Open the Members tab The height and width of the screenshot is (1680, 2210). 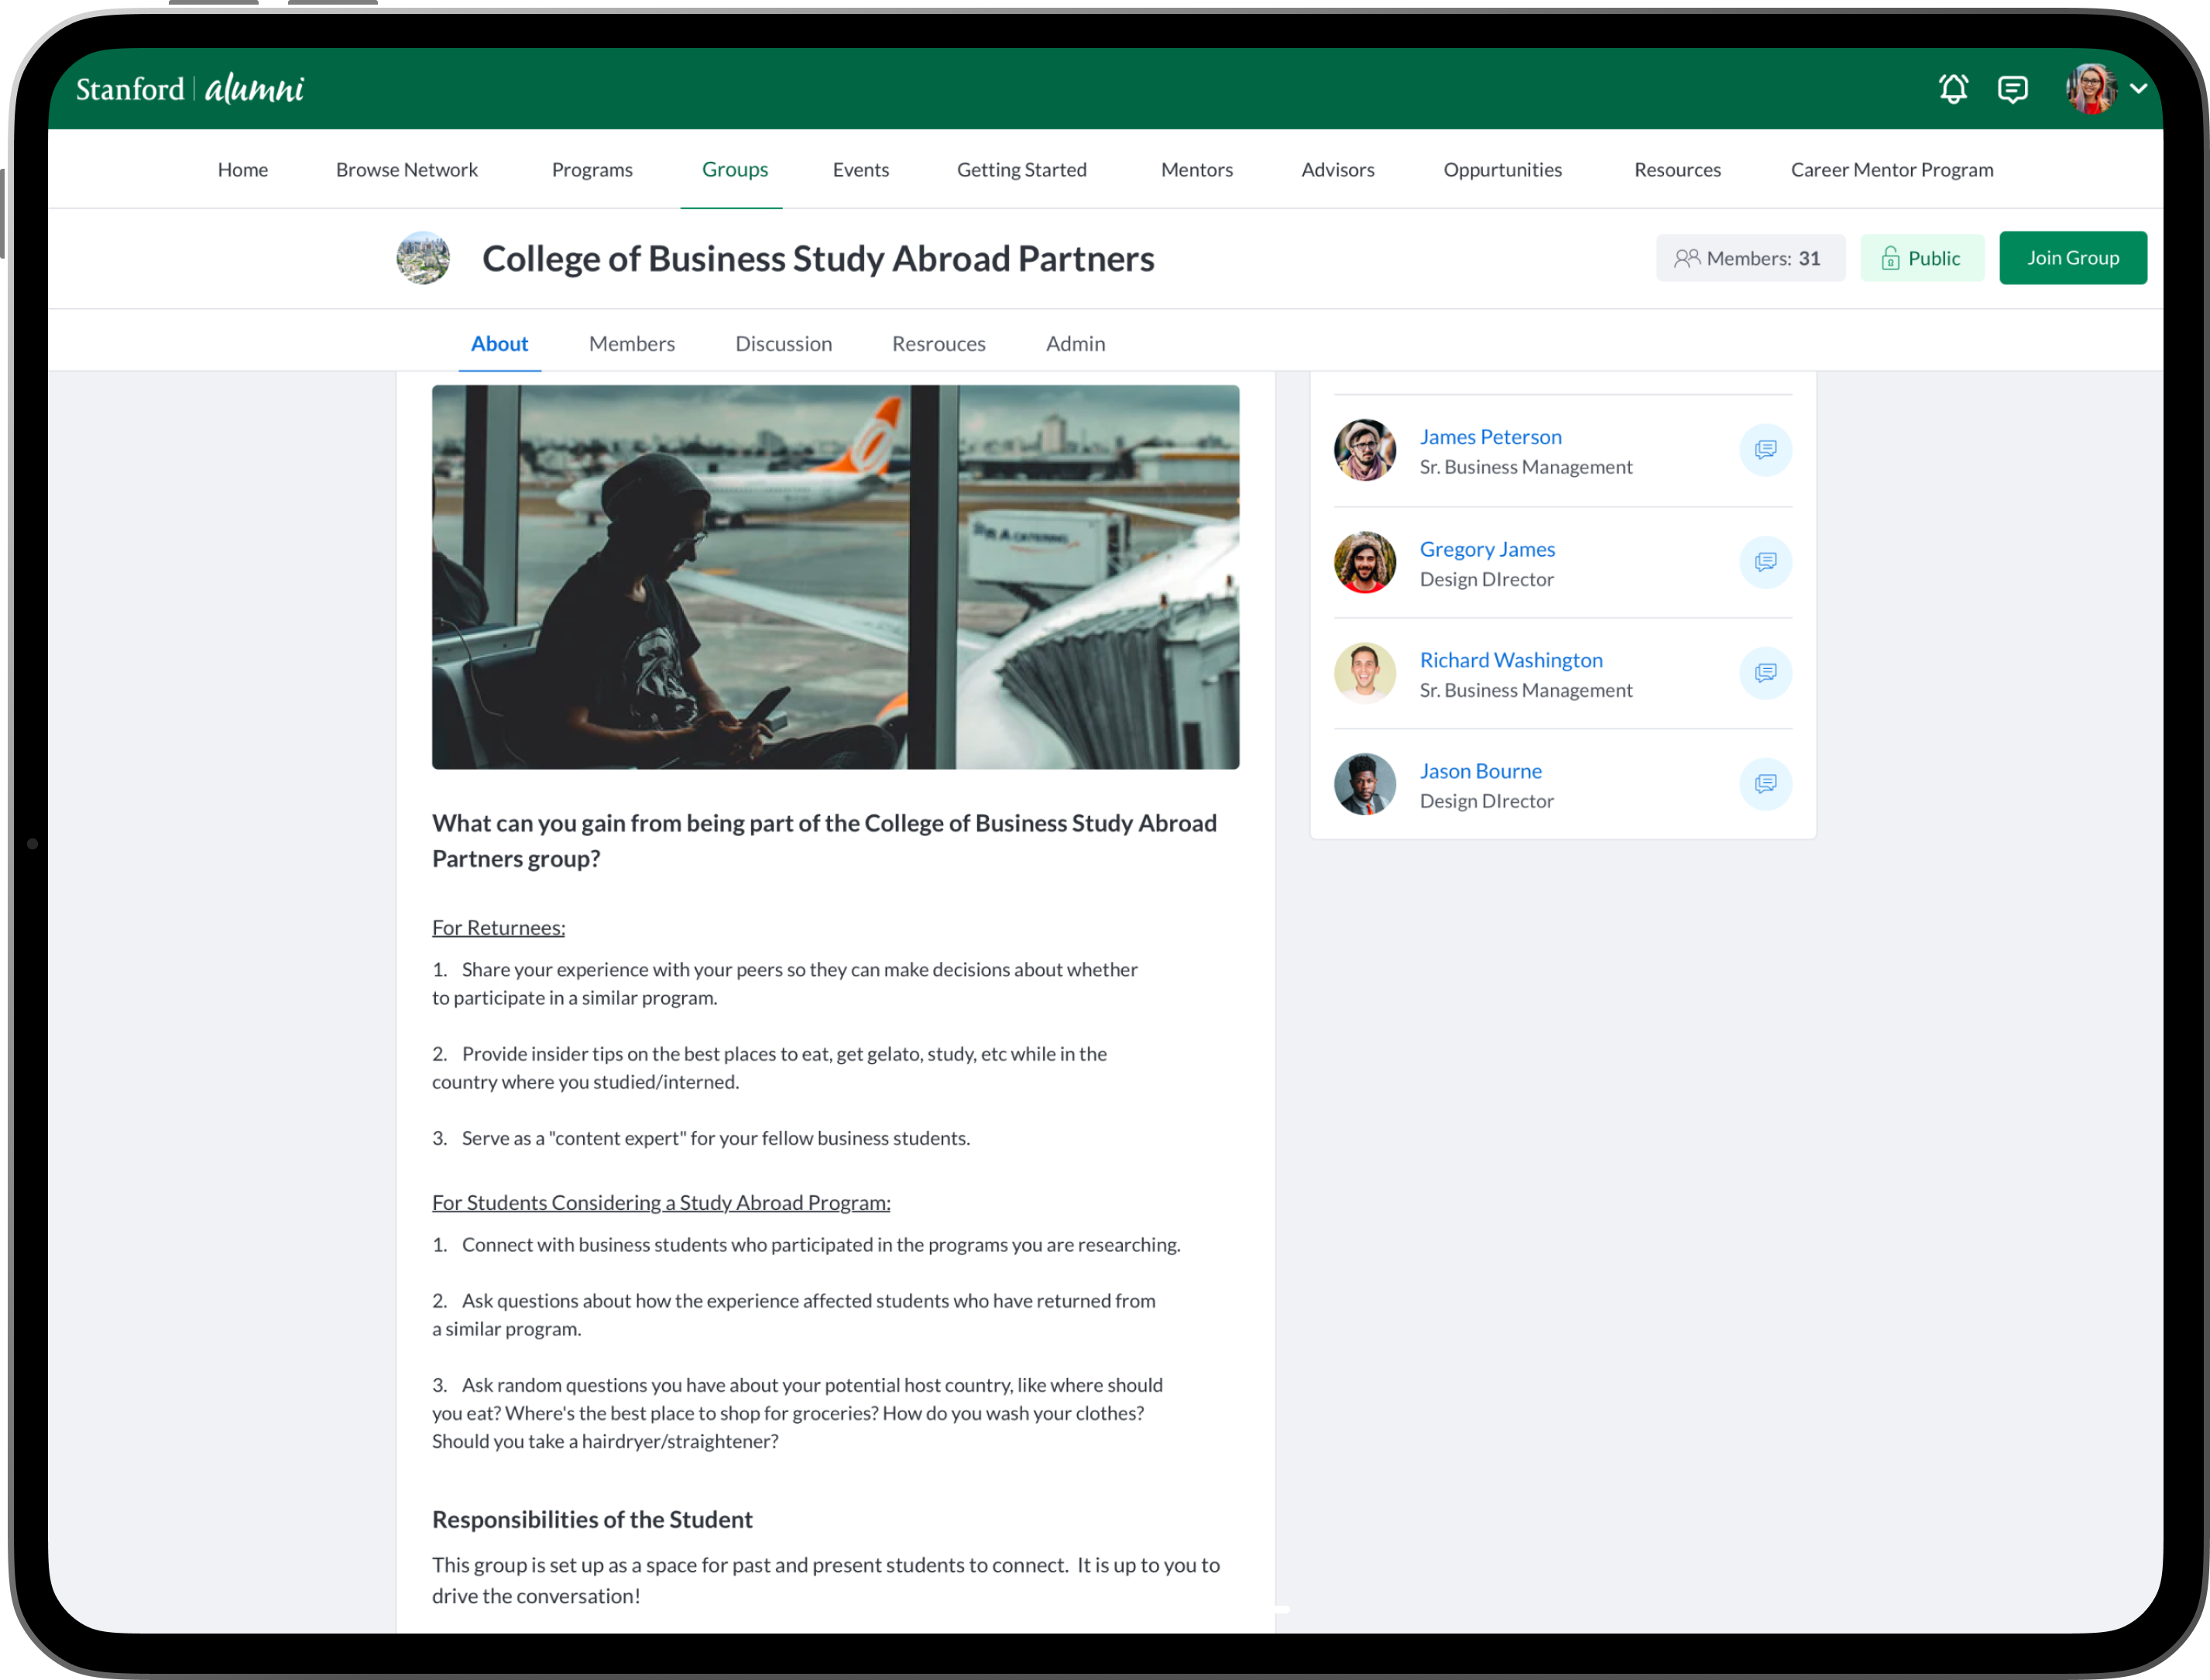pos(631,344)
